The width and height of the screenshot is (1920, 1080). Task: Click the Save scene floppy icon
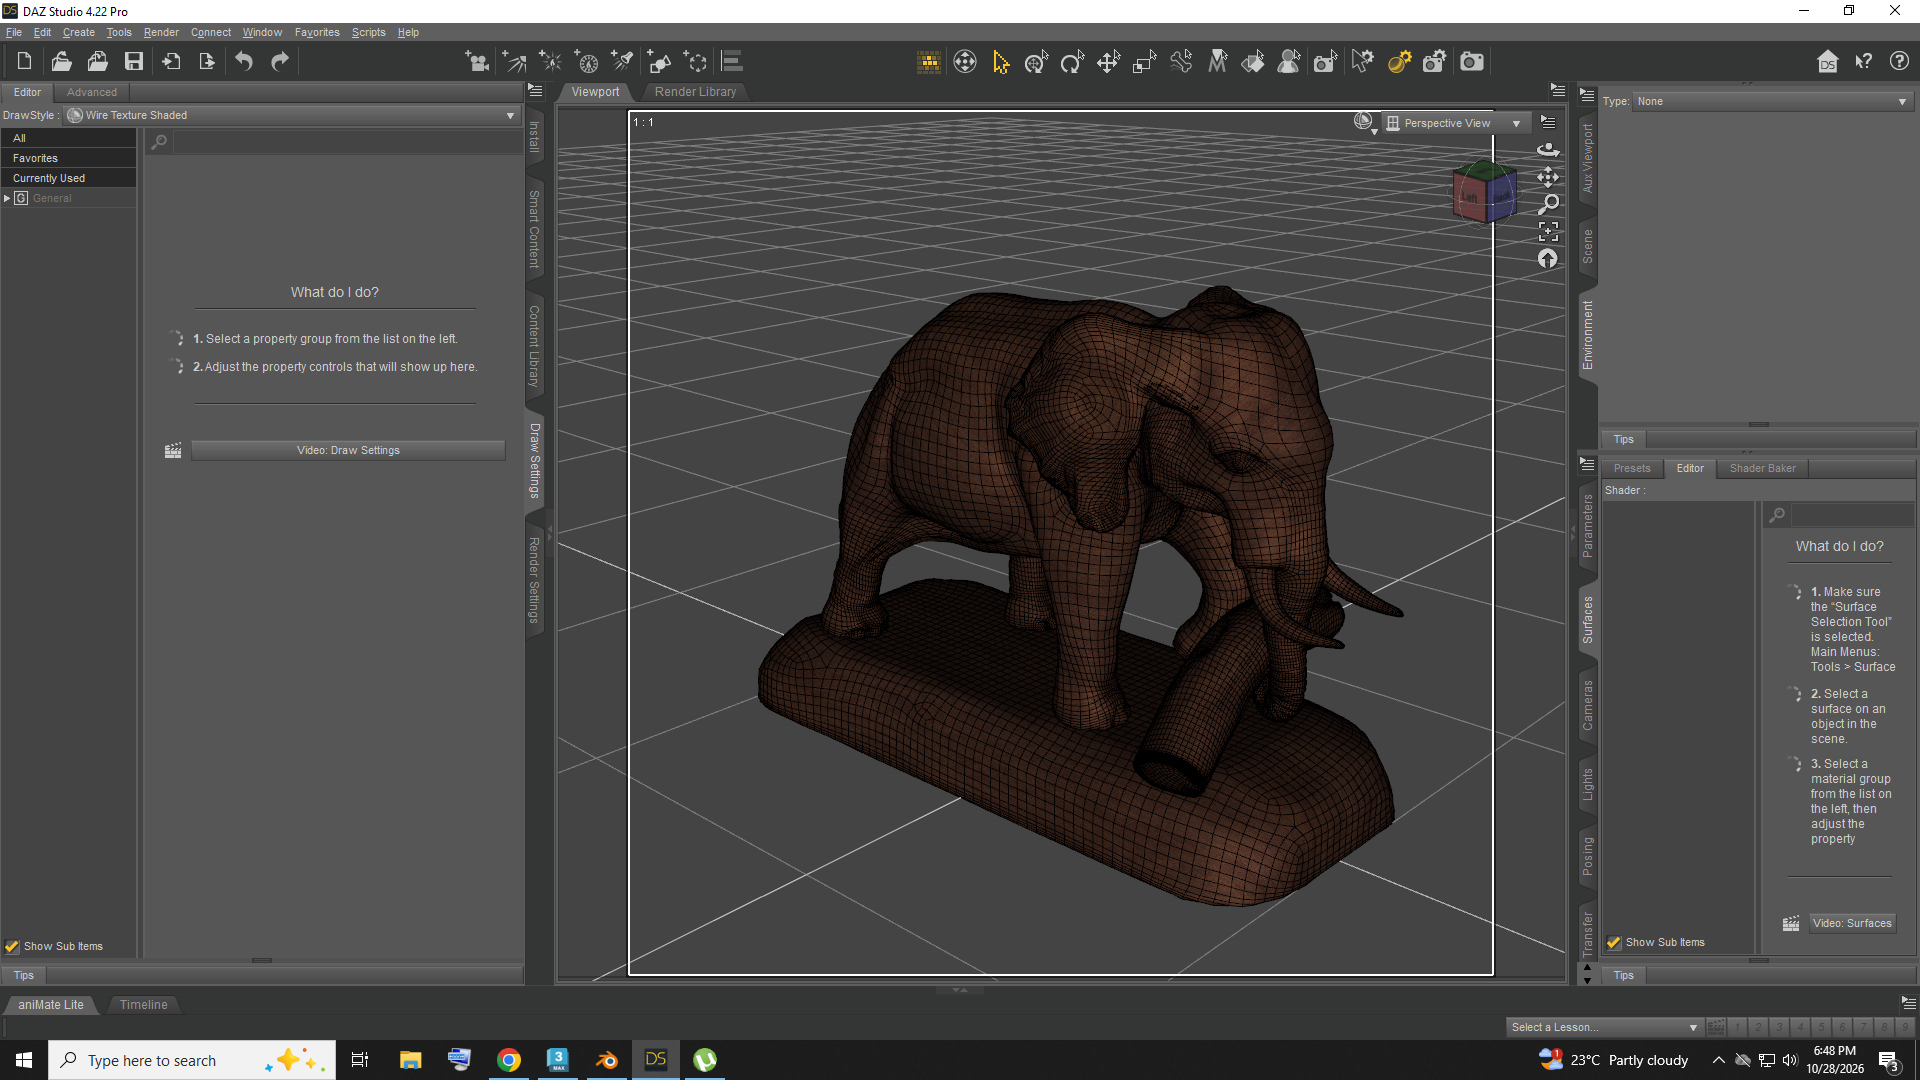pos(133,62)
